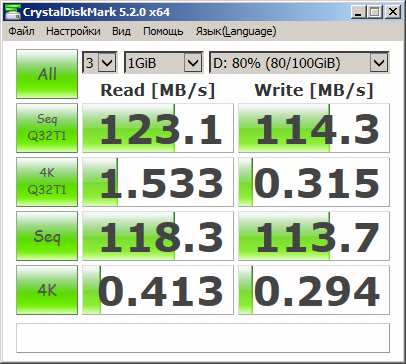
Task: Expand the test count dropdown showing 3
Action: [100, 62]
